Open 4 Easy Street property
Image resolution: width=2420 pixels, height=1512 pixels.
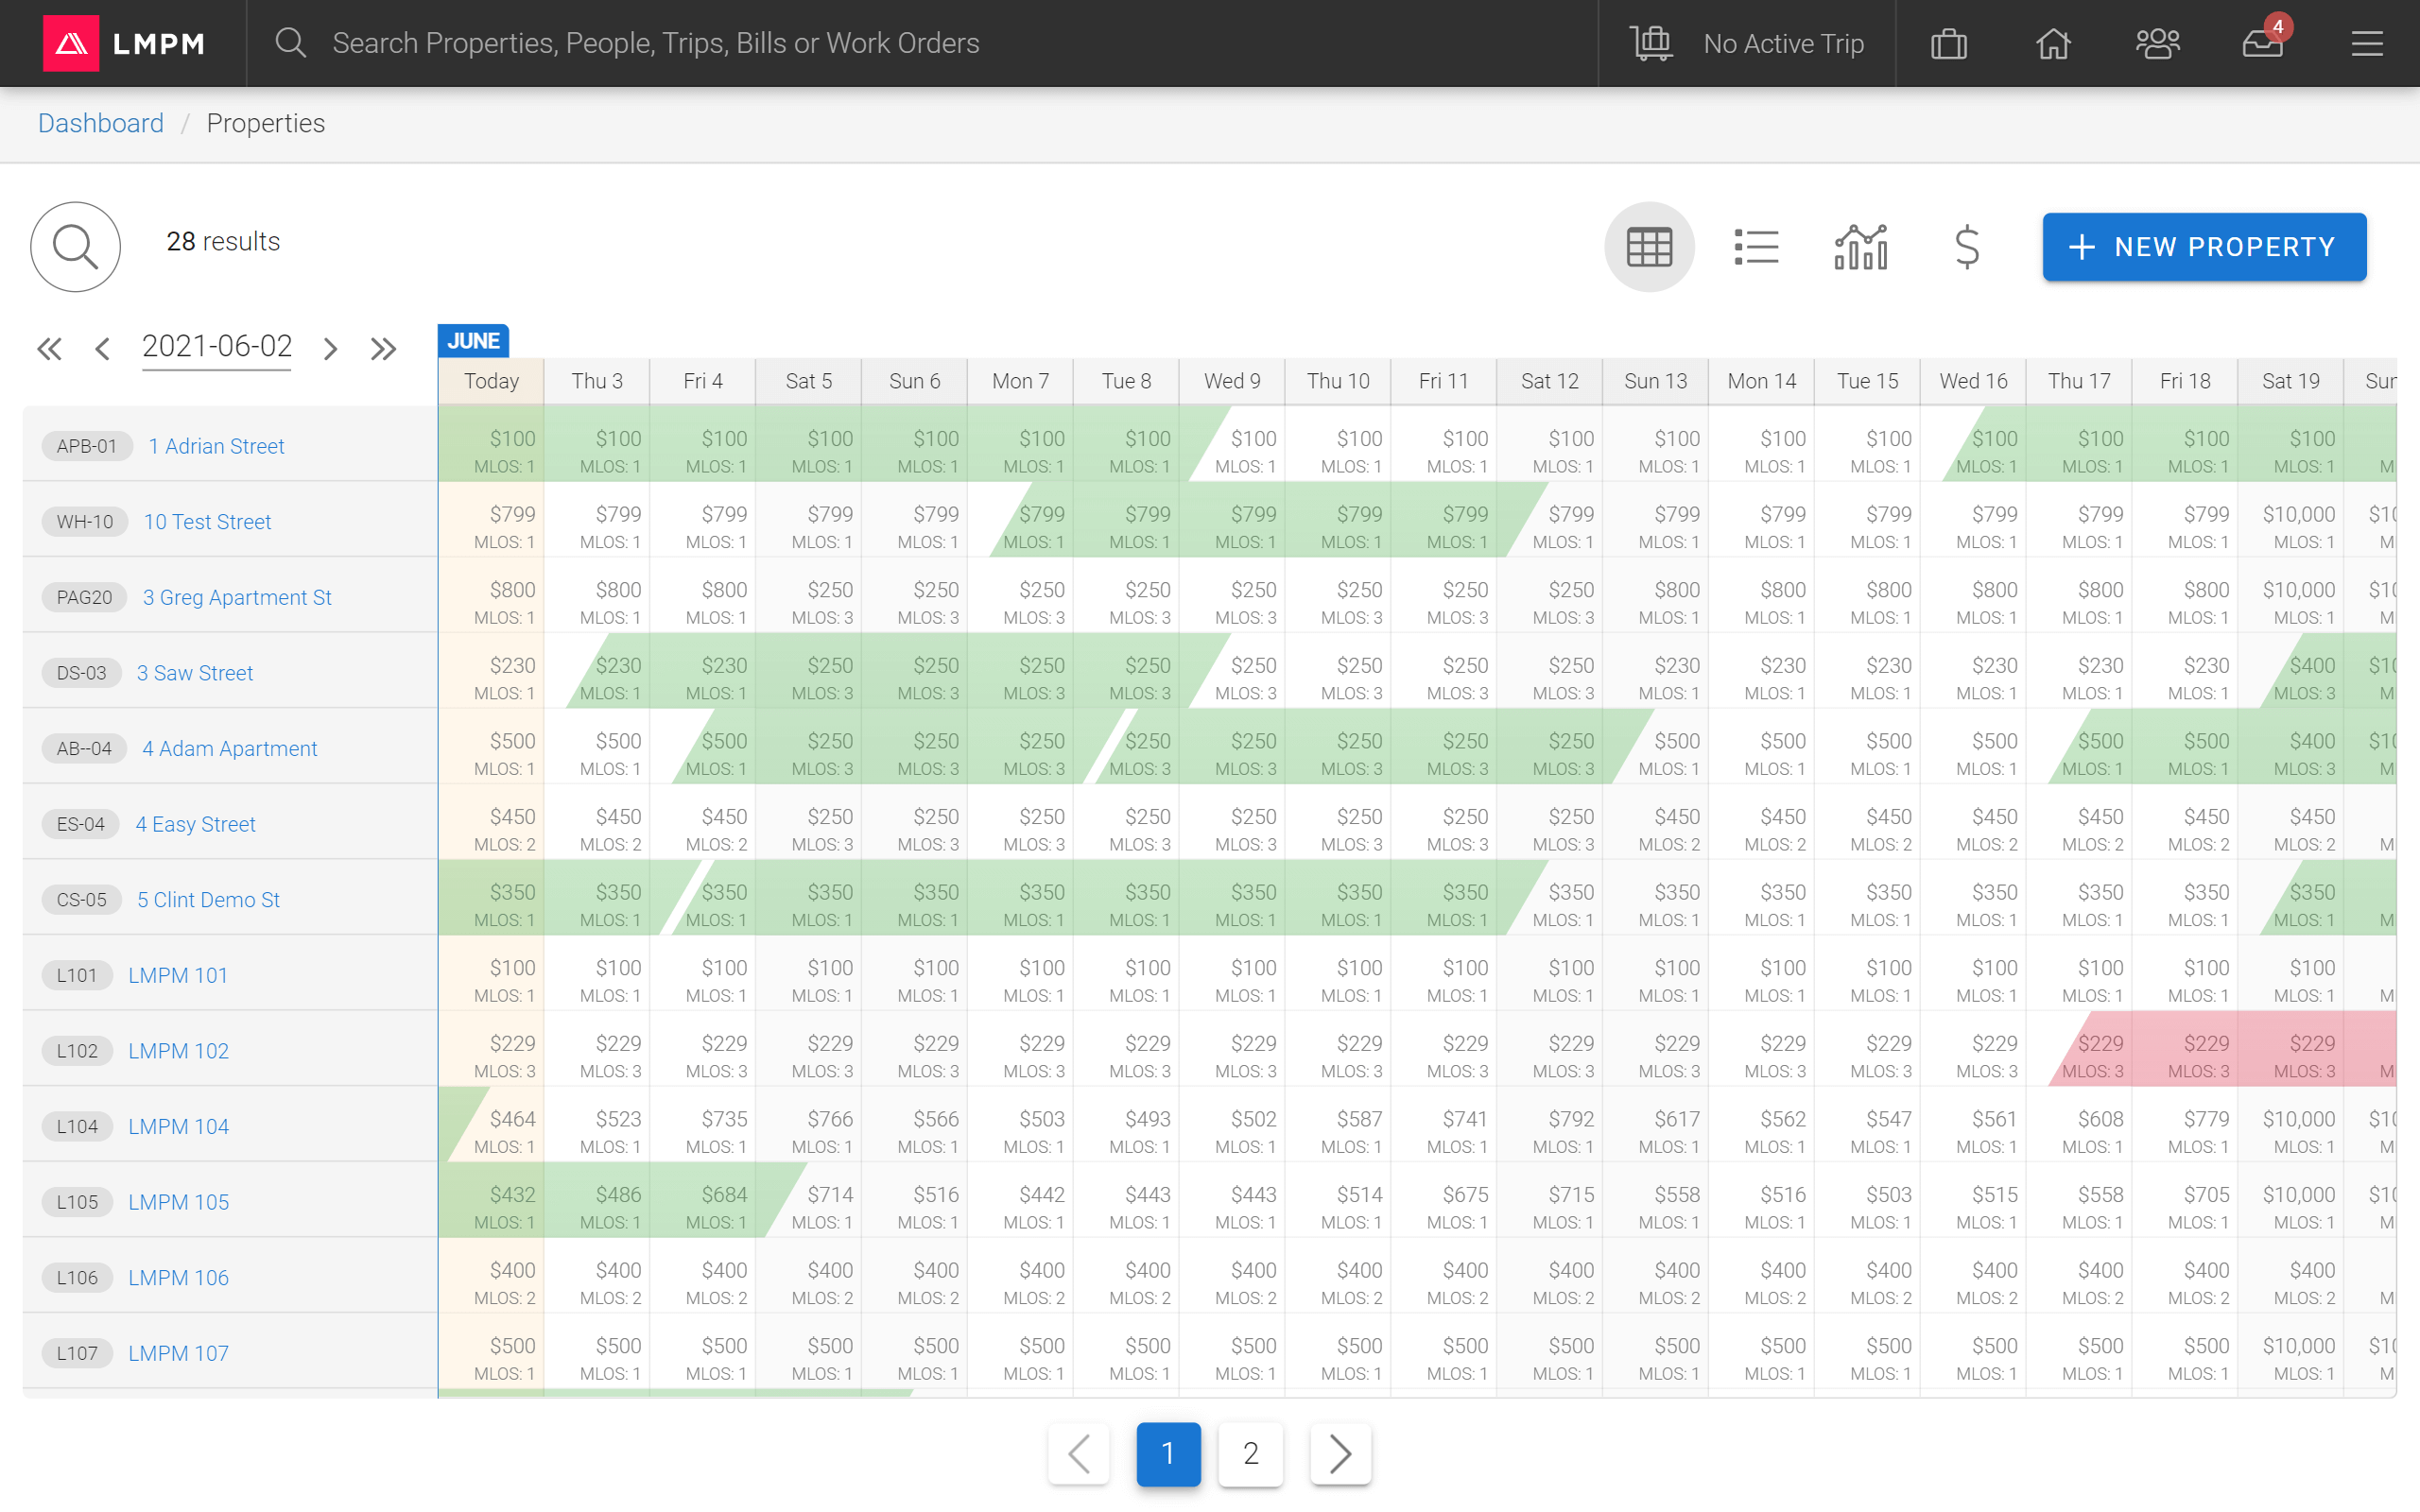(195, 824)
